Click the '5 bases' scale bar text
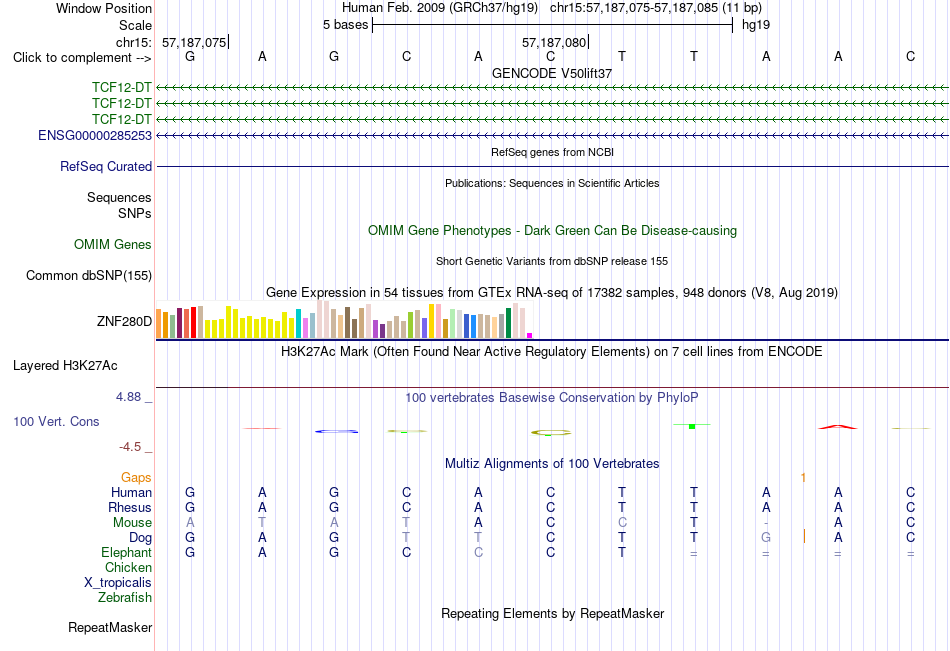The width and height of the screenshot is (950, 651). click(x=345, y=25)
